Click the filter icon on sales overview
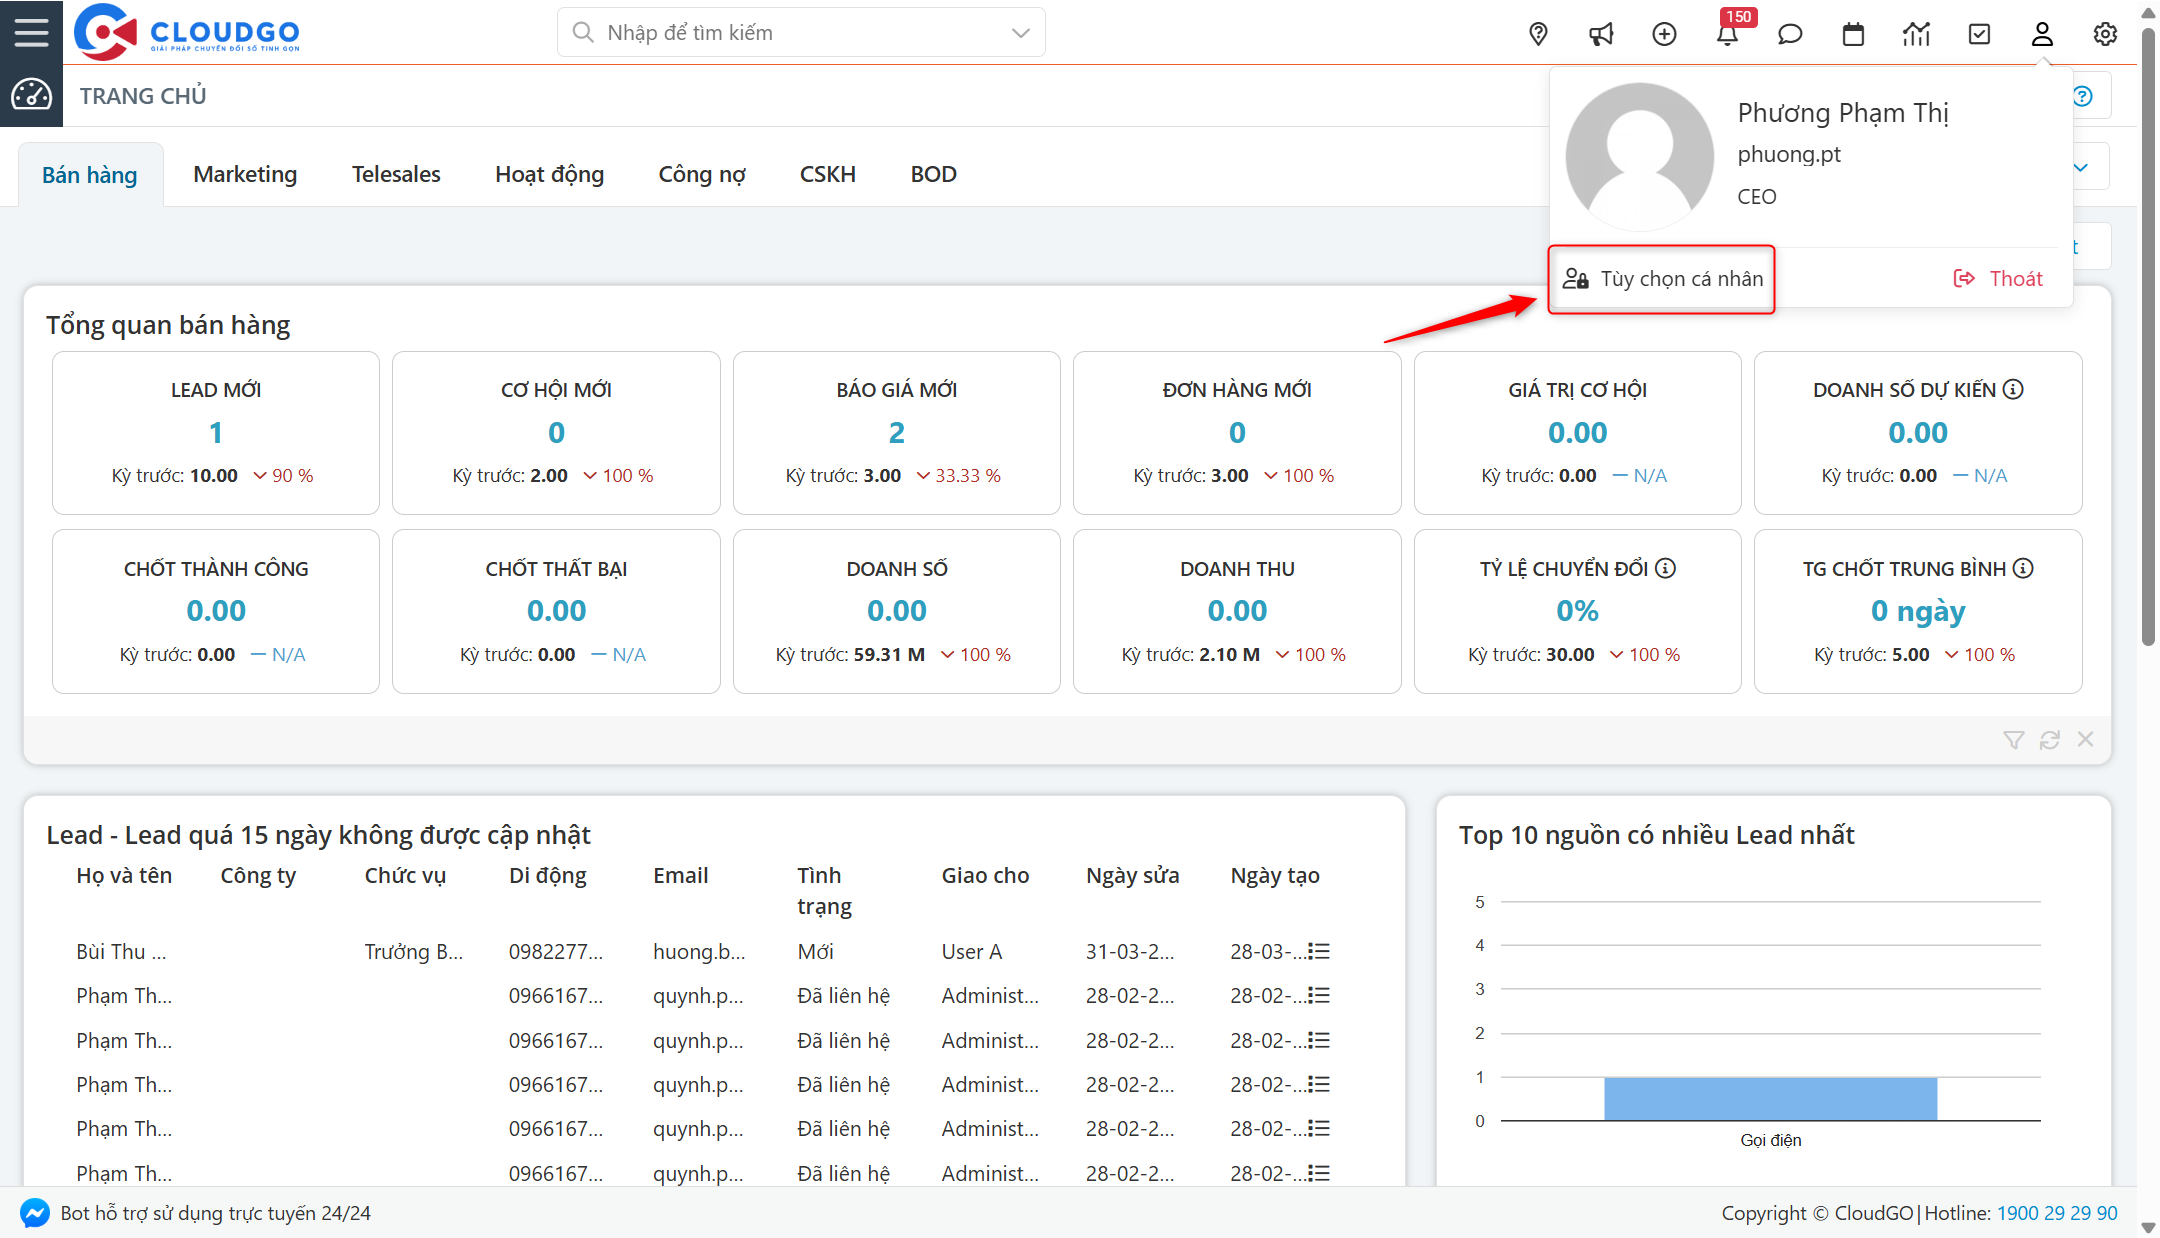 coord(2013,740)
